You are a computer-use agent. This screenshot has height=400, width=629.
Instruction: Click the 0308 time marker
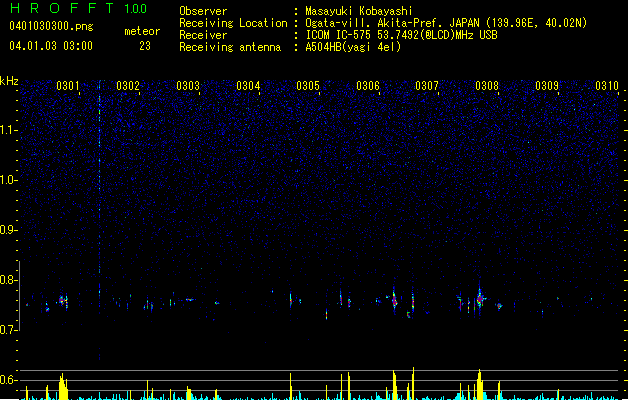(x=487, y=86)
